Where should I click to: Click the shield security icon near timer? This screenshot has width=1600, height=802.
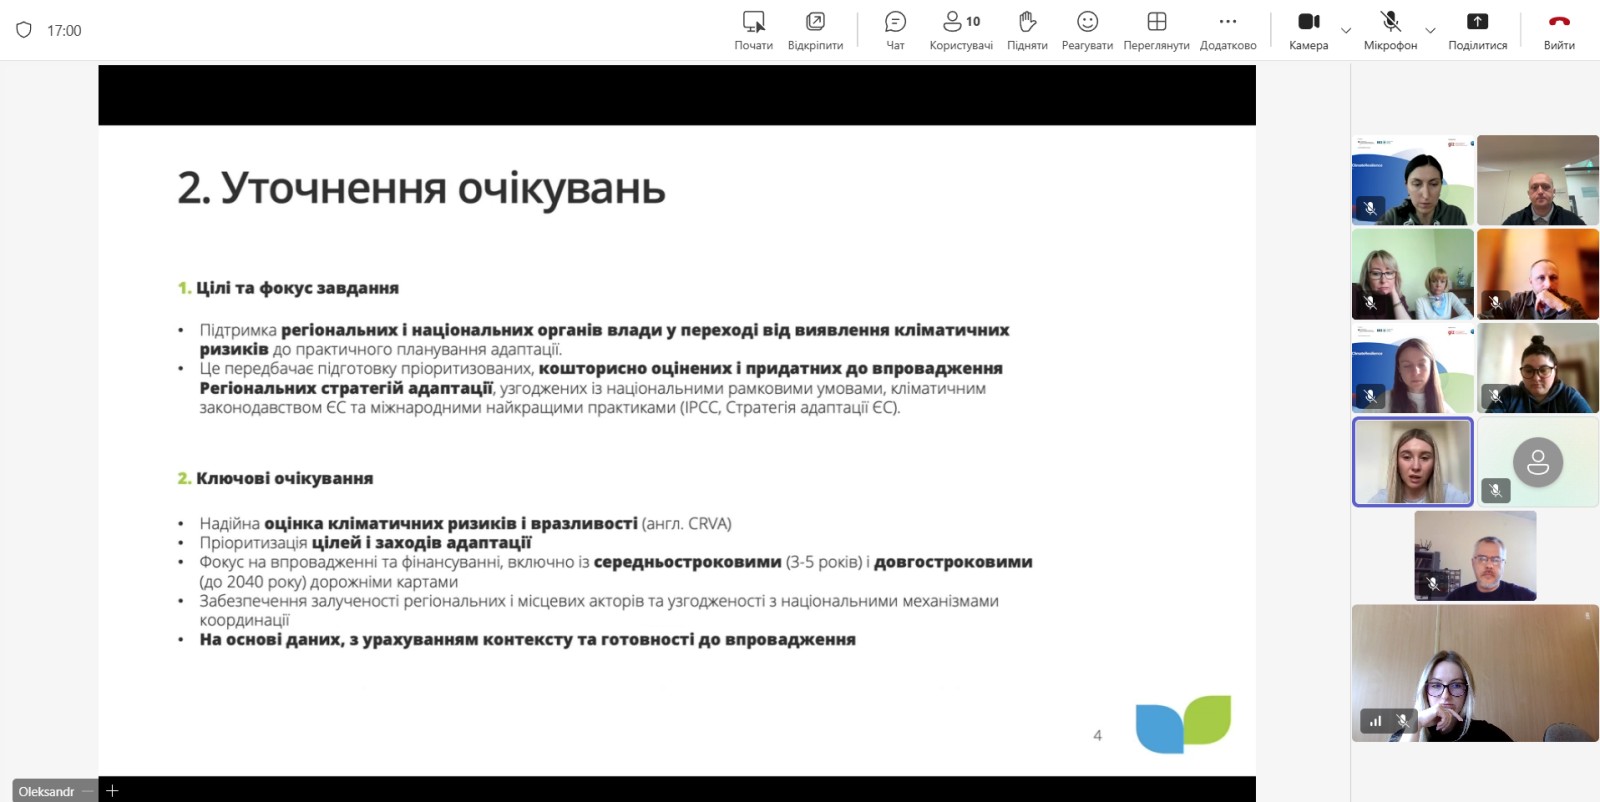click(24, 30)
